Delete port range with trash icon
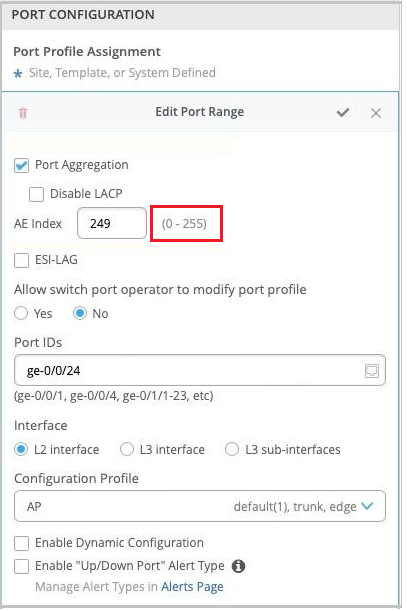 point(23,113)
